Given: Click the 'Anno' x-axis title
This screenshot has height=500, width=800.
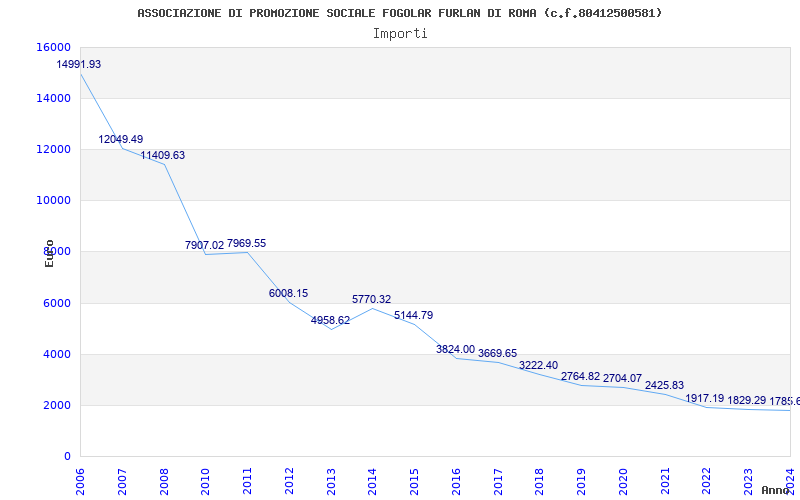Looking at the screenshot, I should point(776,490).
